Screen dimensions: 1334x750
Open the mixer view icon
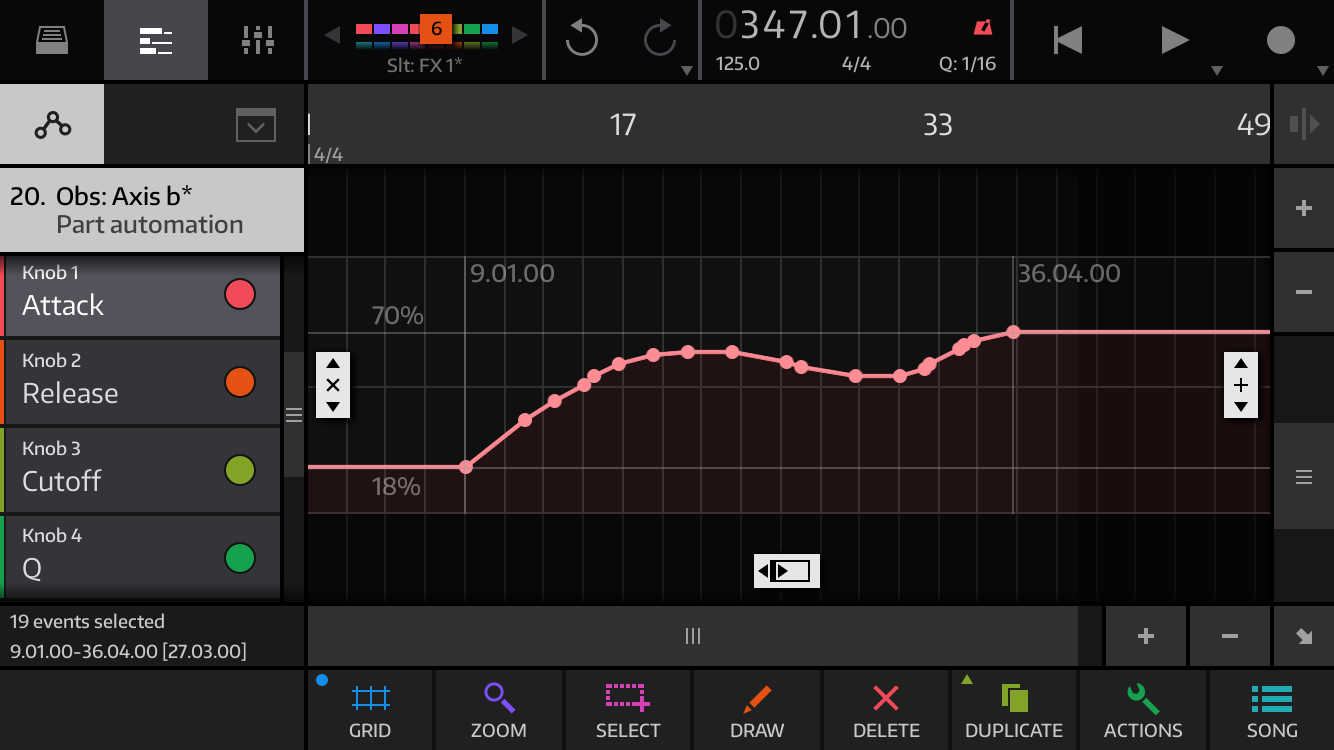tap(256, 40)
